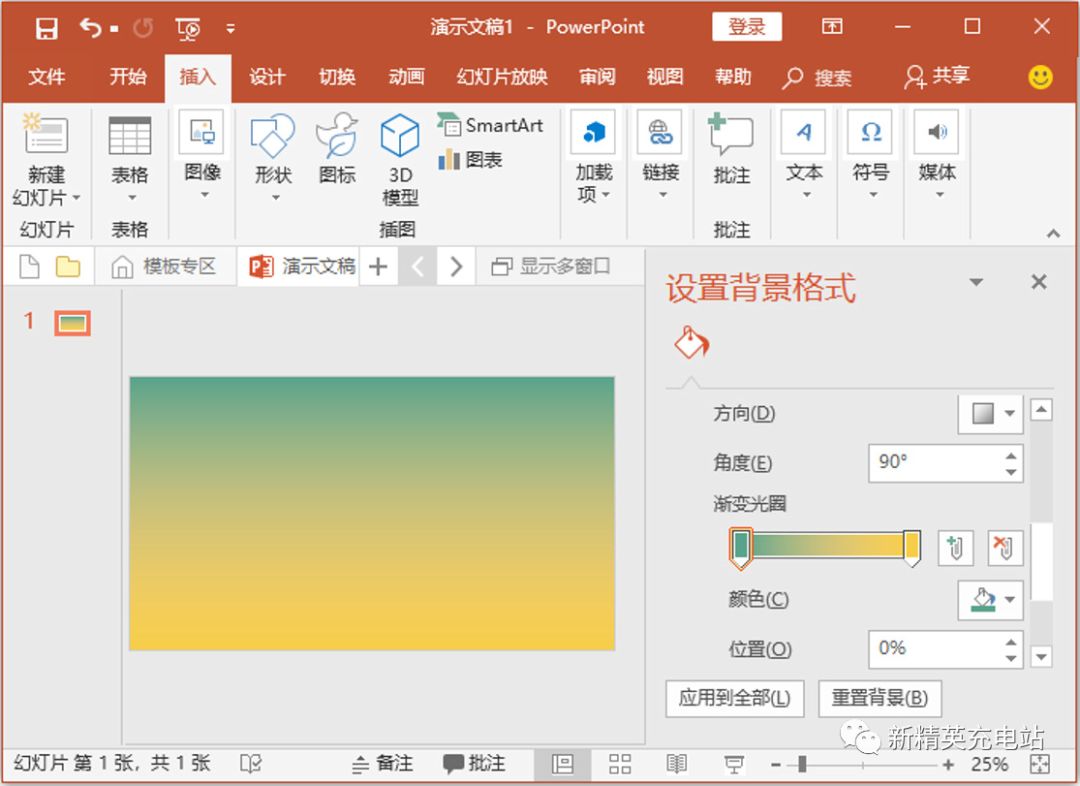Switch to the Design ribbon tab
Screen dimensions: 1080x786
pyautogui.click(x=267, y=77)
